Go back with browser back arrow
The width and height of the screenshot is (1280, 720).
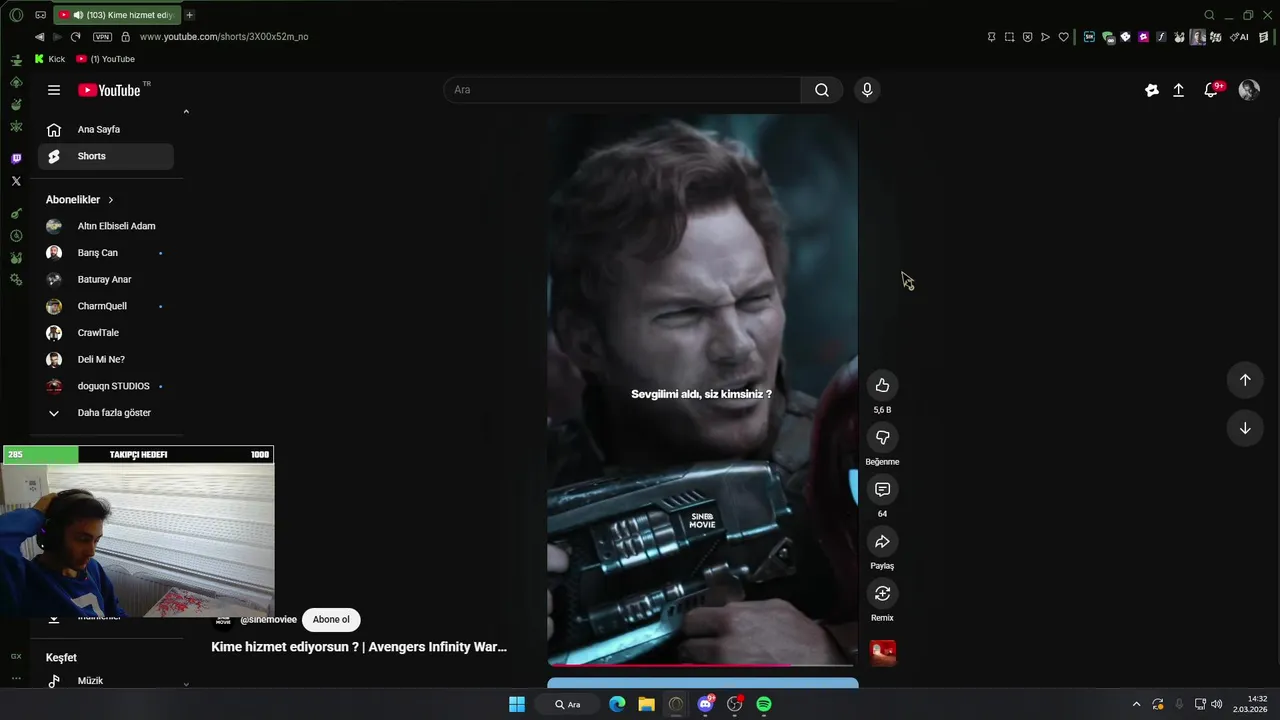click(39, 37)
